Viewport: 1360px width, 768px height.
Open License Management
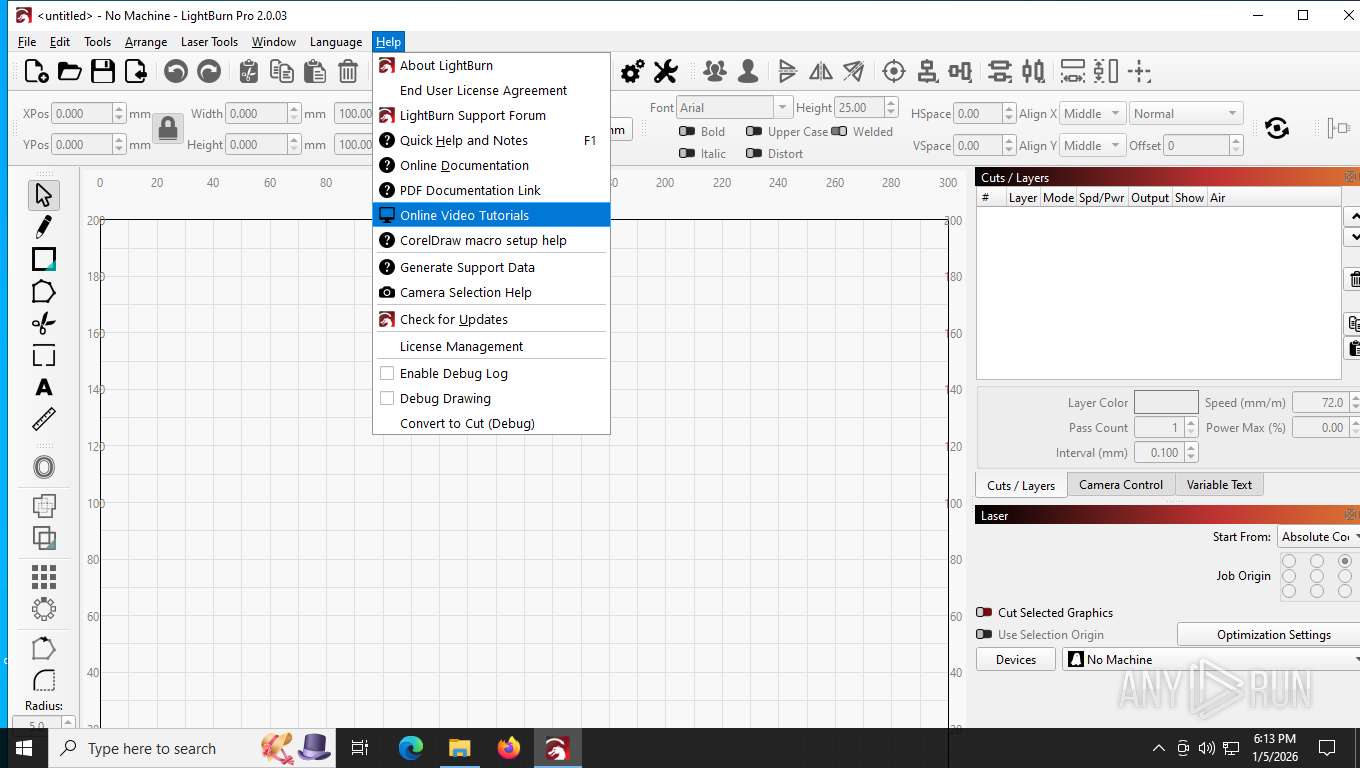(491, 346)
